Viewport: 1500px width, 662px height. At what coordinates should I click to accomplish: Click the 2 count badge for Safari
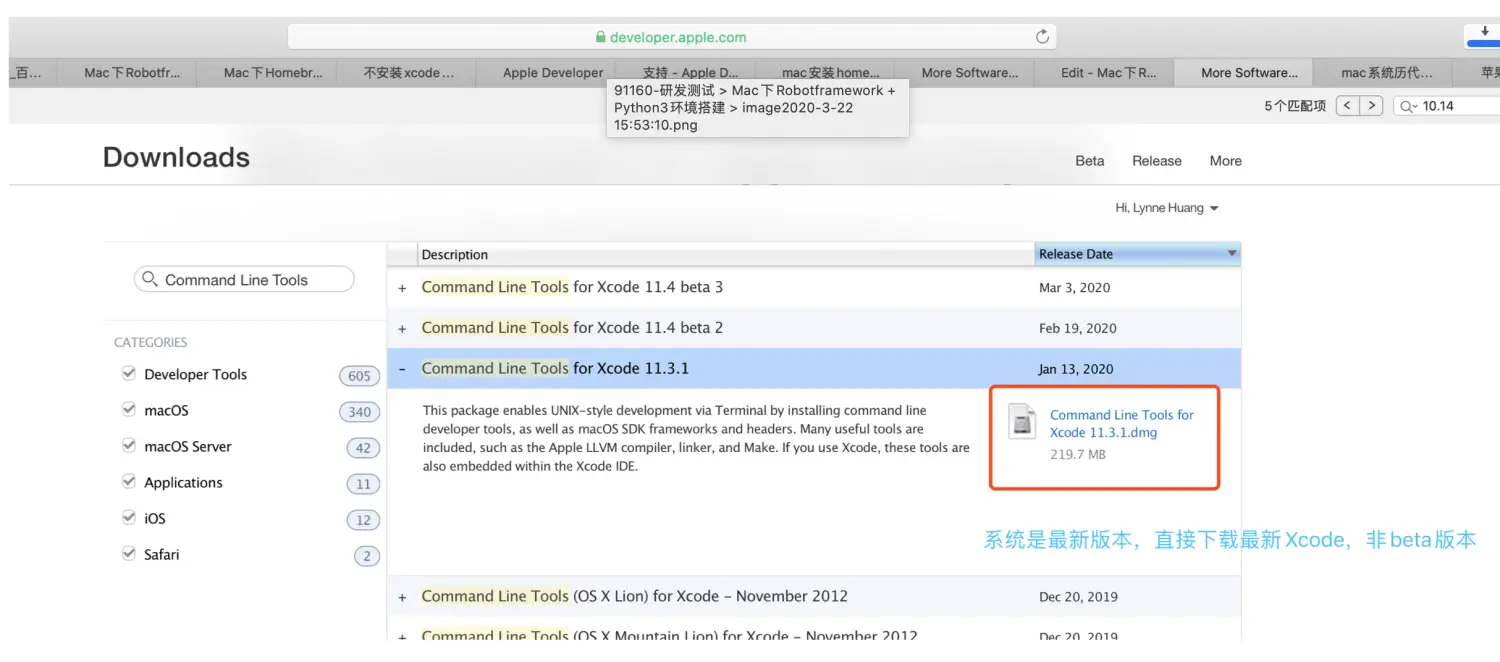[x=367, y=556]
